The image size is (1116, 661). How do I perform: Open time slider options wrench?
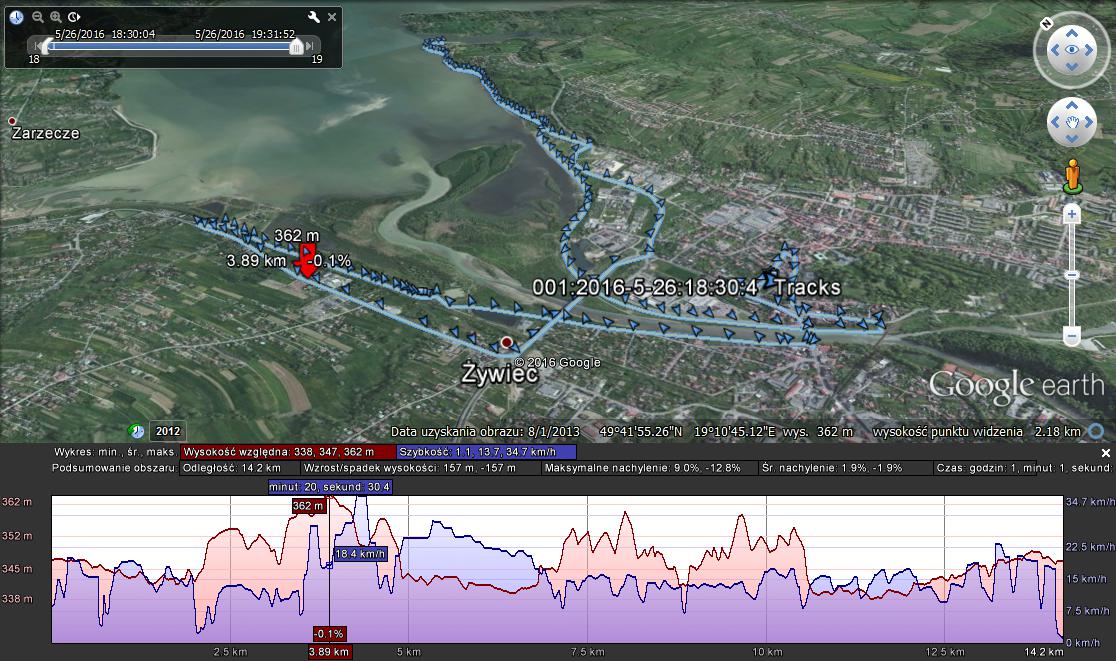pyautogui.click(x=313, y=17)
